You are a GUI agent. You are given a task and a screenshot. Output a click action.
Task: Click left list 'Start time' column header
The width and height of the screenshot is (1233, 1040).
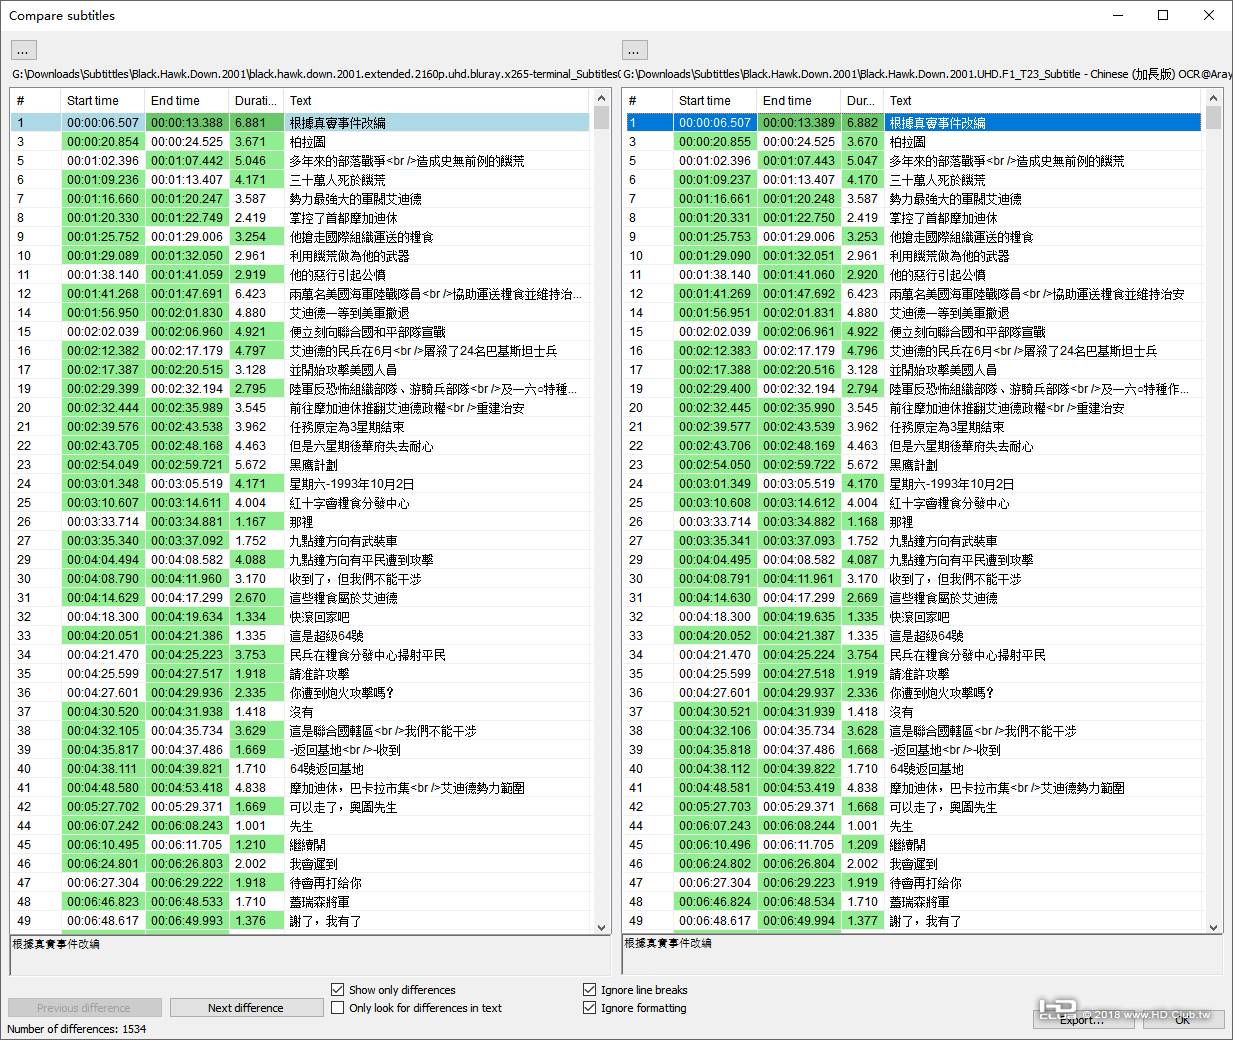[103, 101]
